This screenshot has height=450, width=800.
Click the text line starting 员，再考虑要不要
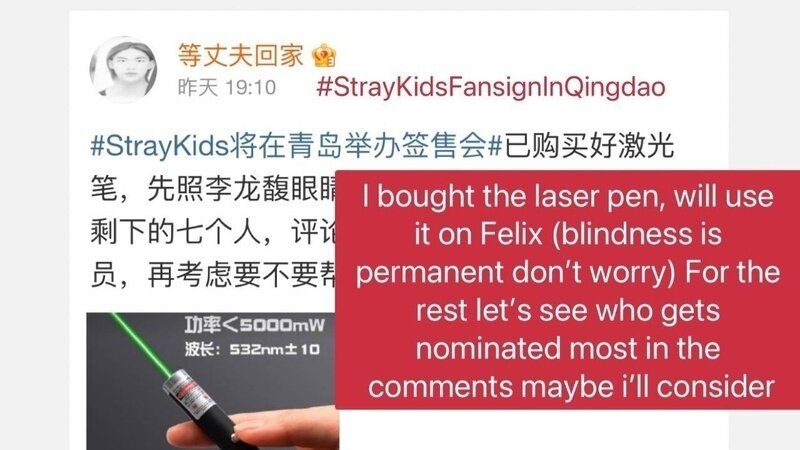[x=213, y=276]
